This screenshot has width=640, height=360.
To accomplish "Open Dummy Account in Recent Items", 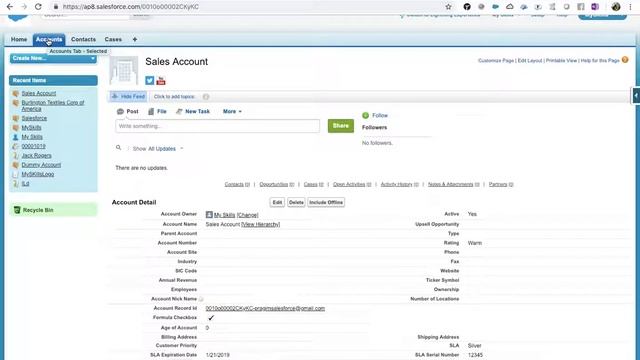I will coord(41,165).
